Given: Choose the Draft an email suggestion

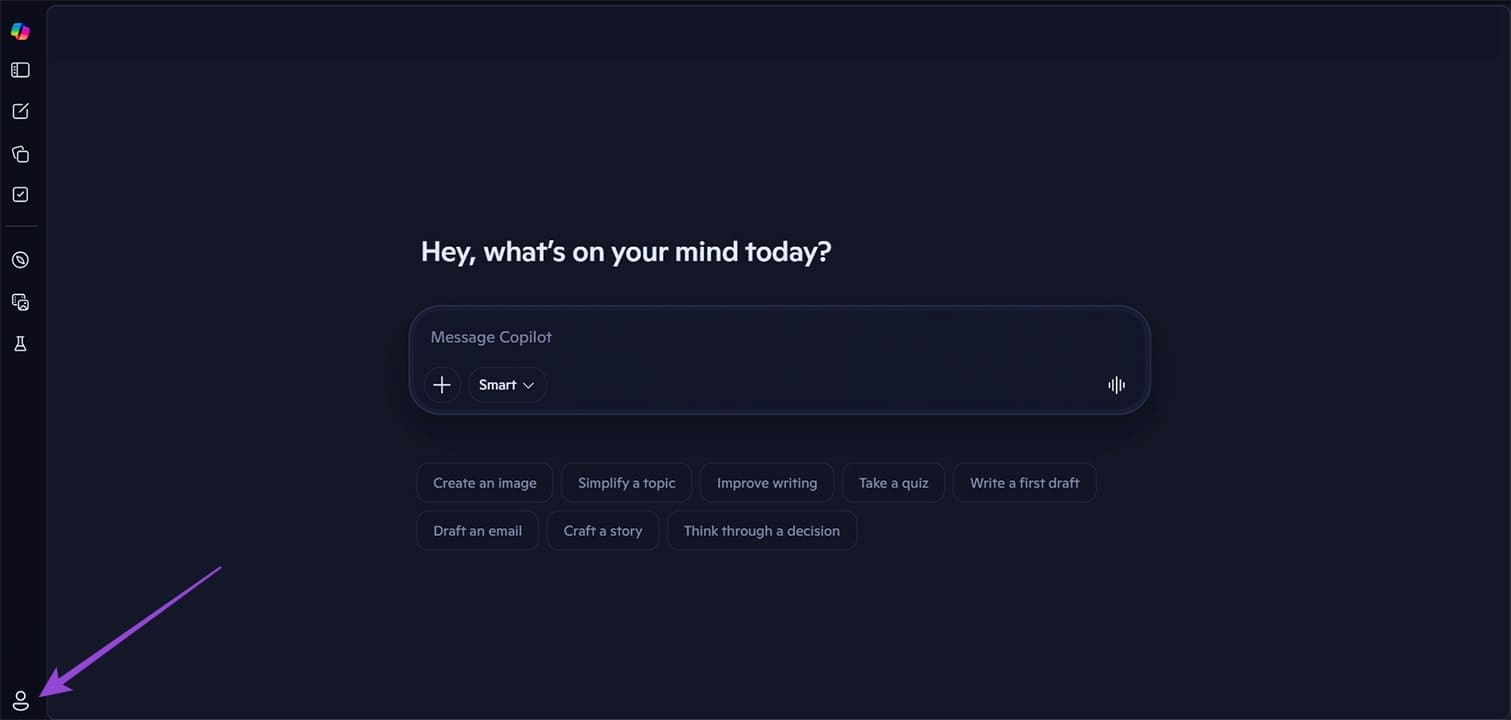Looking at the screenshot, I should [478, 531].
